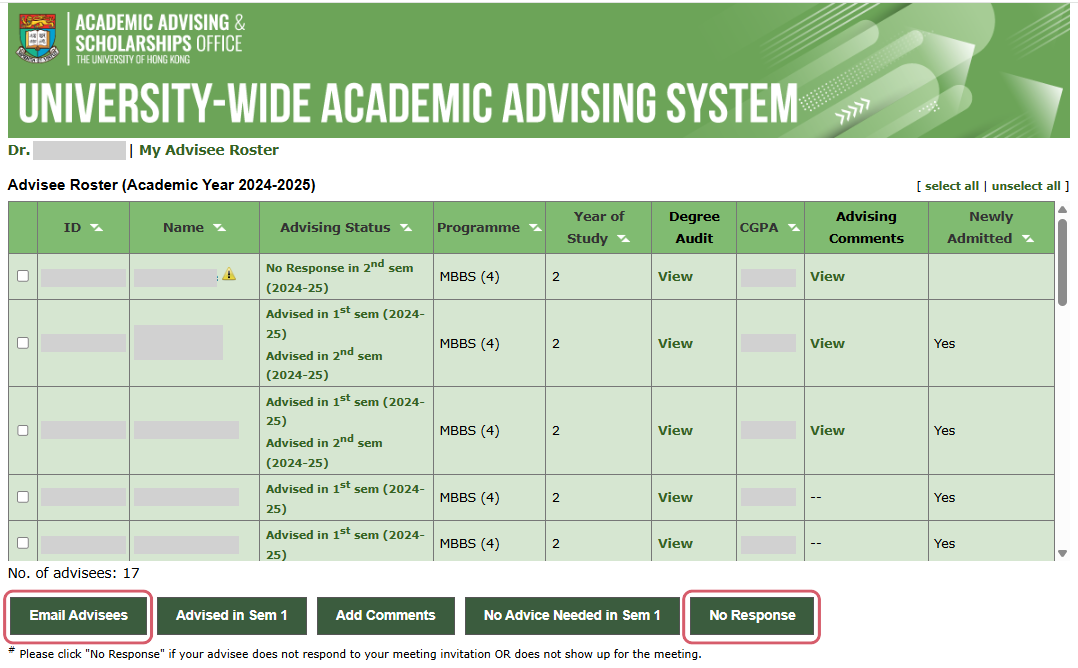The height and width of the screenshot is (668, 1078).
Task: Open Degree Audit View for the first advisee
Action: (x=675, y=277)
